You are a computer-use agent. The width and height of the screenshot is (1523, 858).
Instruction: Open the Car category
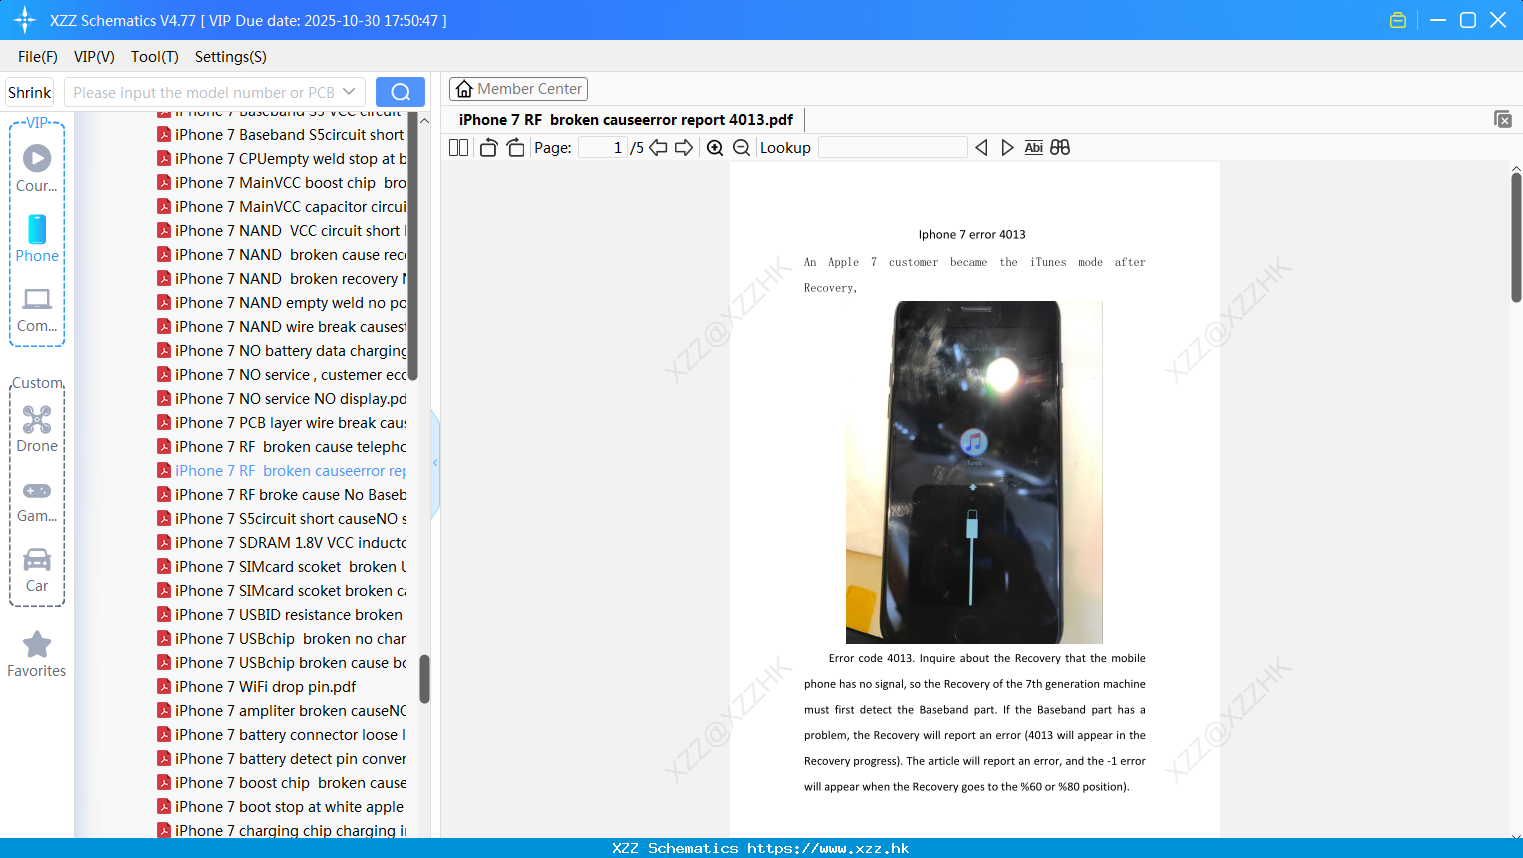click(x=37, y=570)
